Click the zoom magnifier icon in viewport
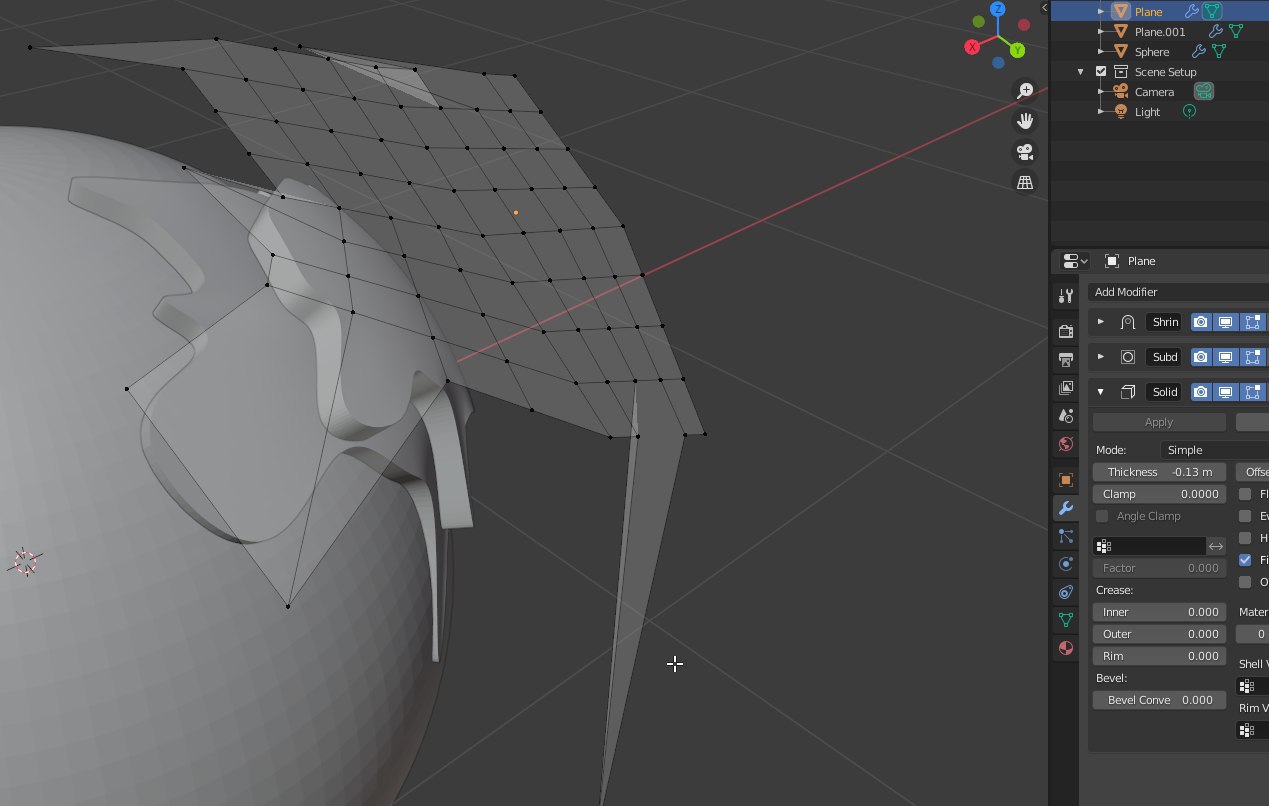This screenshot has width=1269, height=806. [1025, 91]
